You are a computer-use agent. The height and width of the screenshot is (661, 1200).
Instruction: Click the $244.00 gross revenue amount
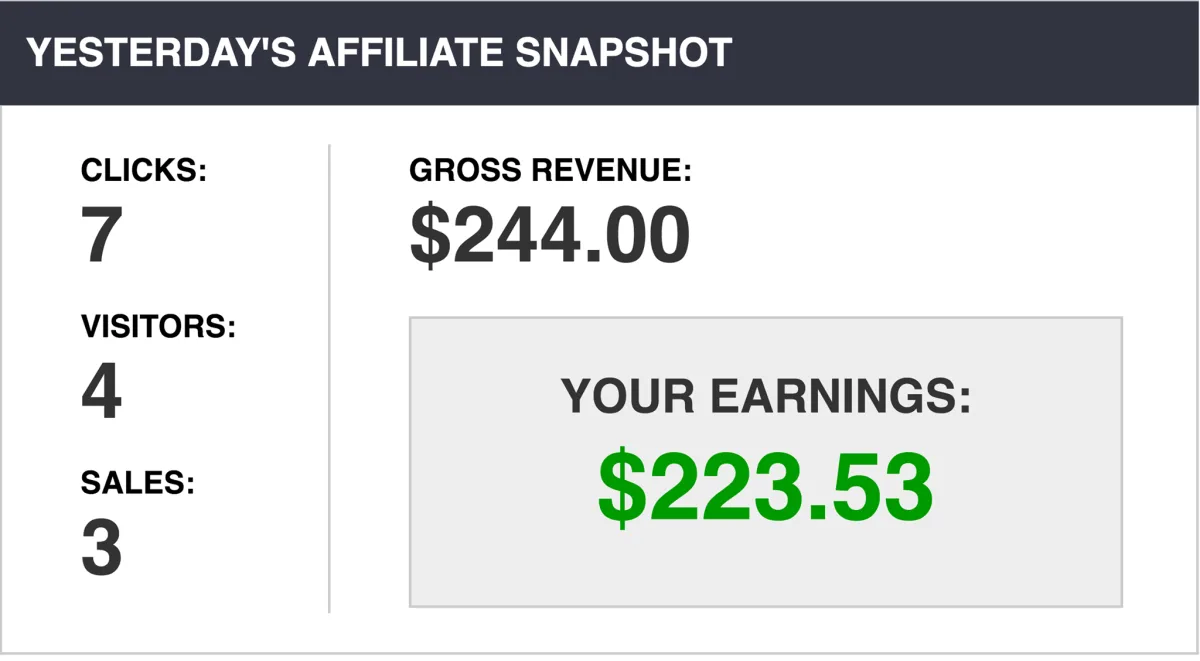(x=550, y=236)
